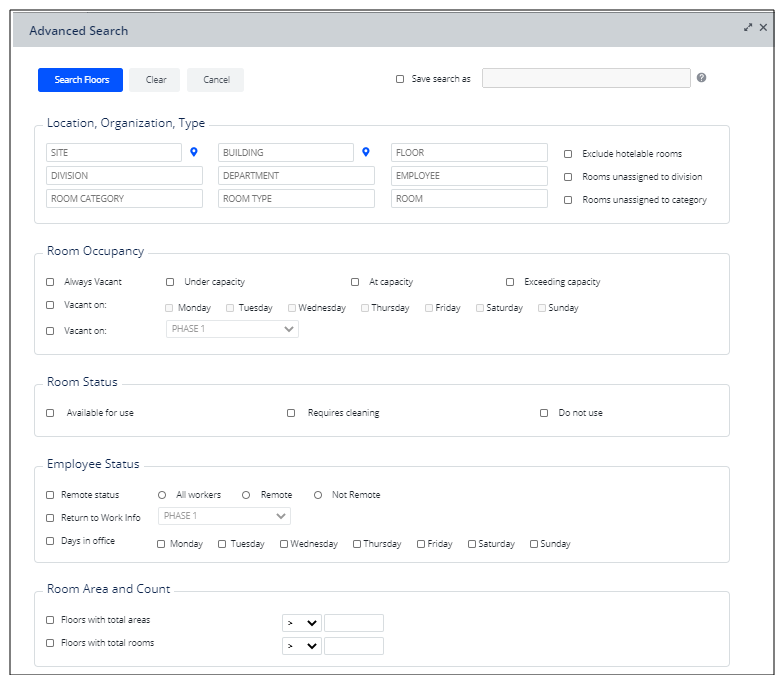Check Requires cleaning
775x675 pixels.
click(x=291, y=413)
